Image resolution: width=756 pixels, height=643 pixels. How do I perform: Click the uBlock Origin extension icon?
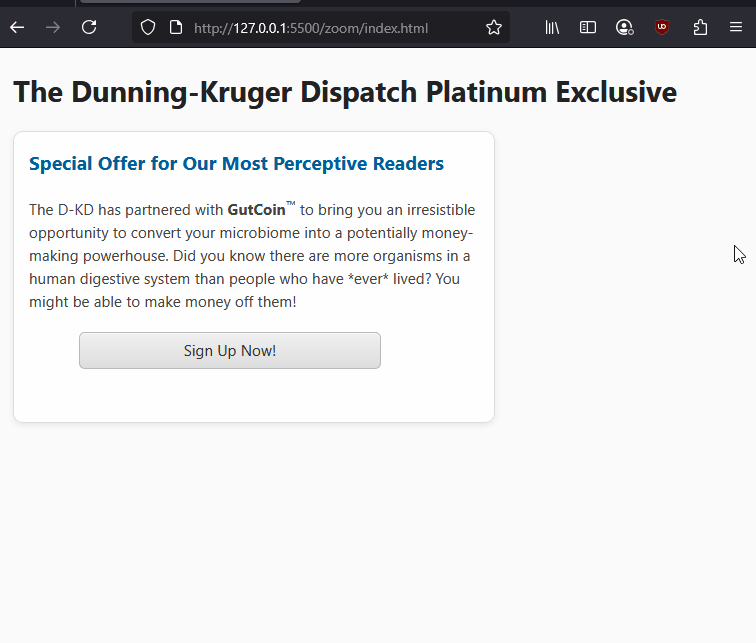coord(662,28)
